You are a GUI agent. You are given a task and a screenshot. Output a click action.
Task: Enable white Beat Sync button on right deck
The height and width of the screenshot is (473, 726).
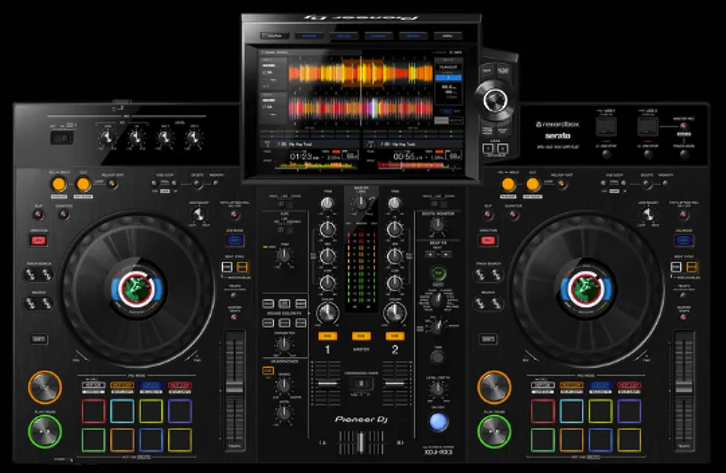(x=676, y=267)
